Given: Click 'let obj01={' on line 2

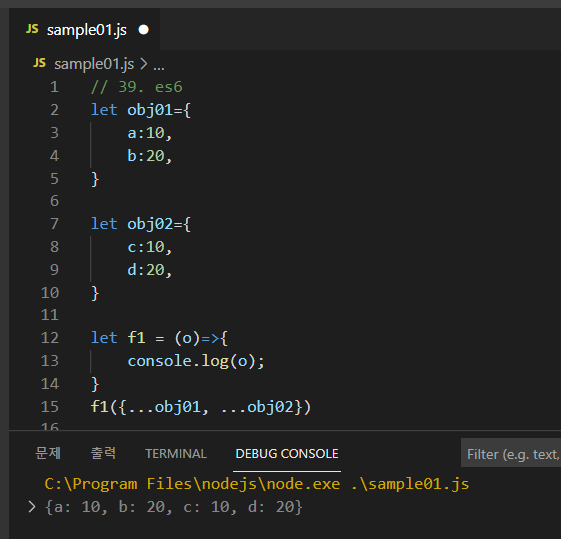Looking at the screenshot, I should (x=141, y=110).
